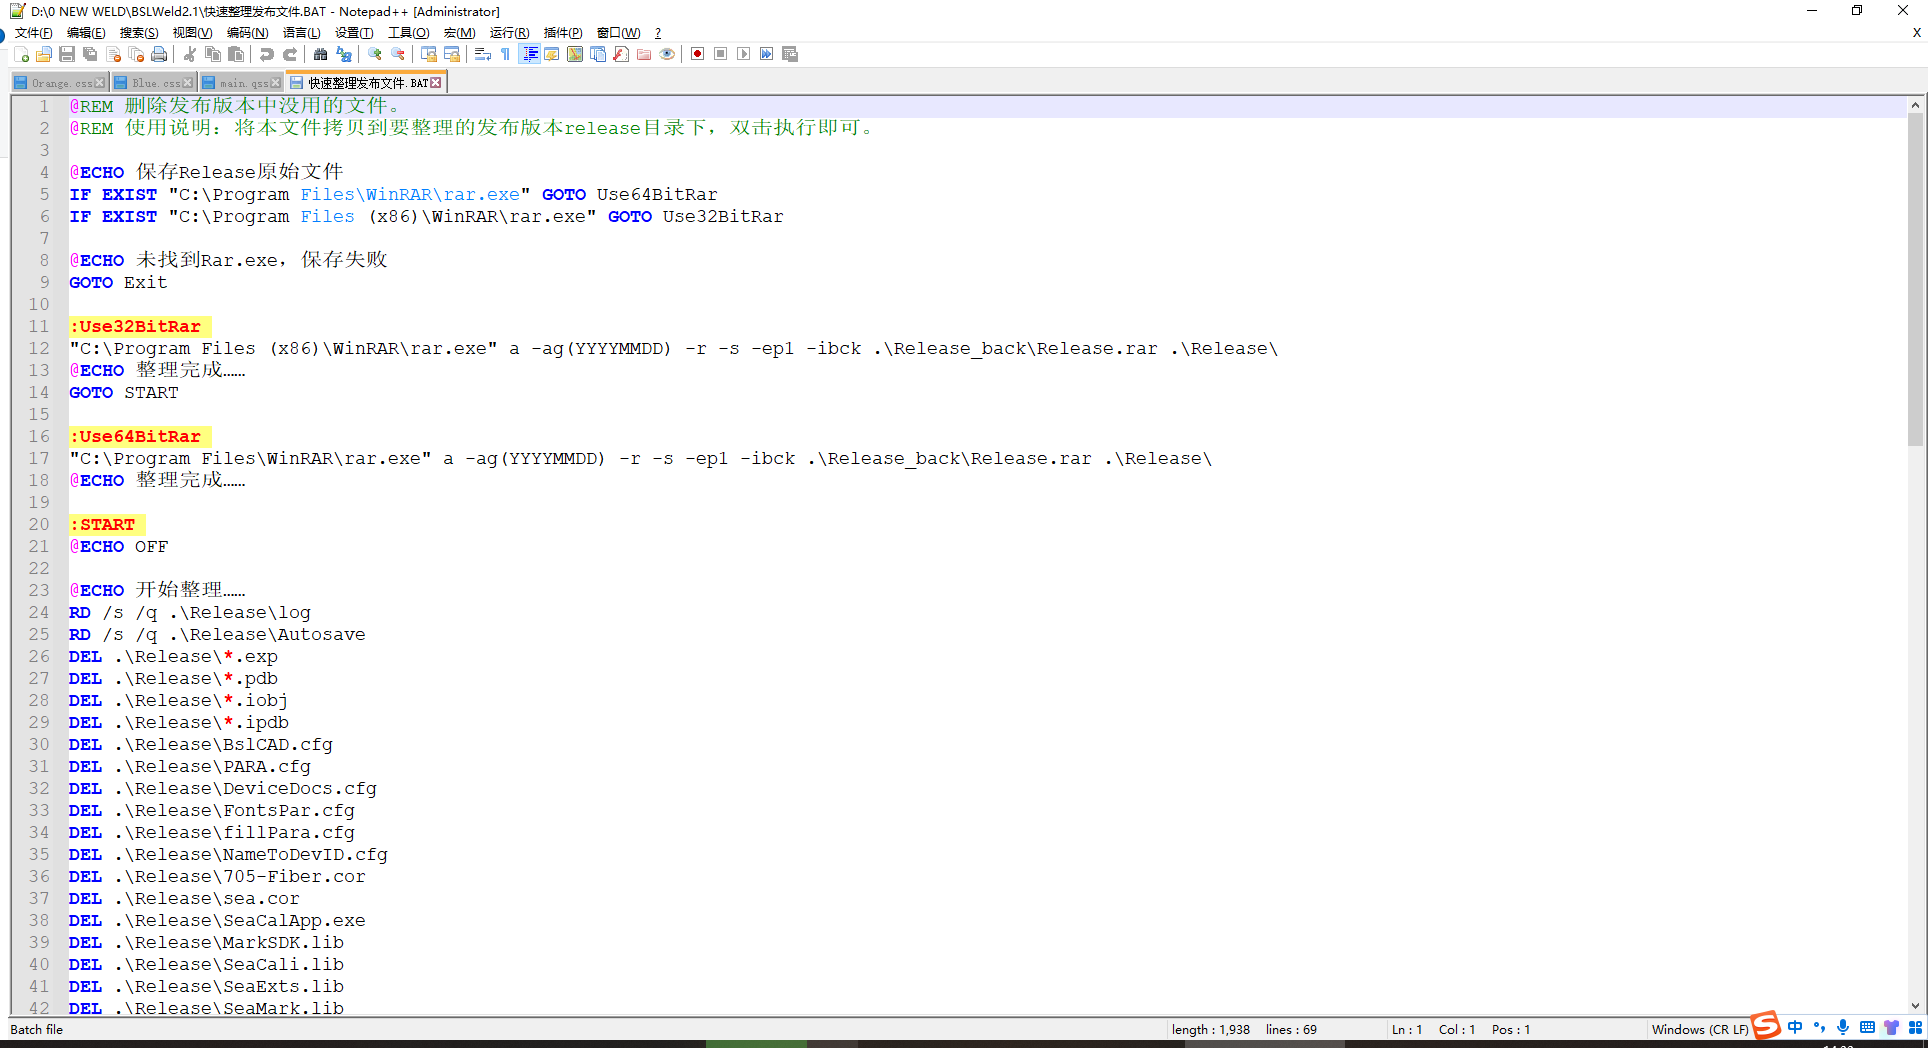This screenshot has width=1928, height=1048.
Task: Undo the last edit via toolbar arrow
Action: [x=266, y=54]
